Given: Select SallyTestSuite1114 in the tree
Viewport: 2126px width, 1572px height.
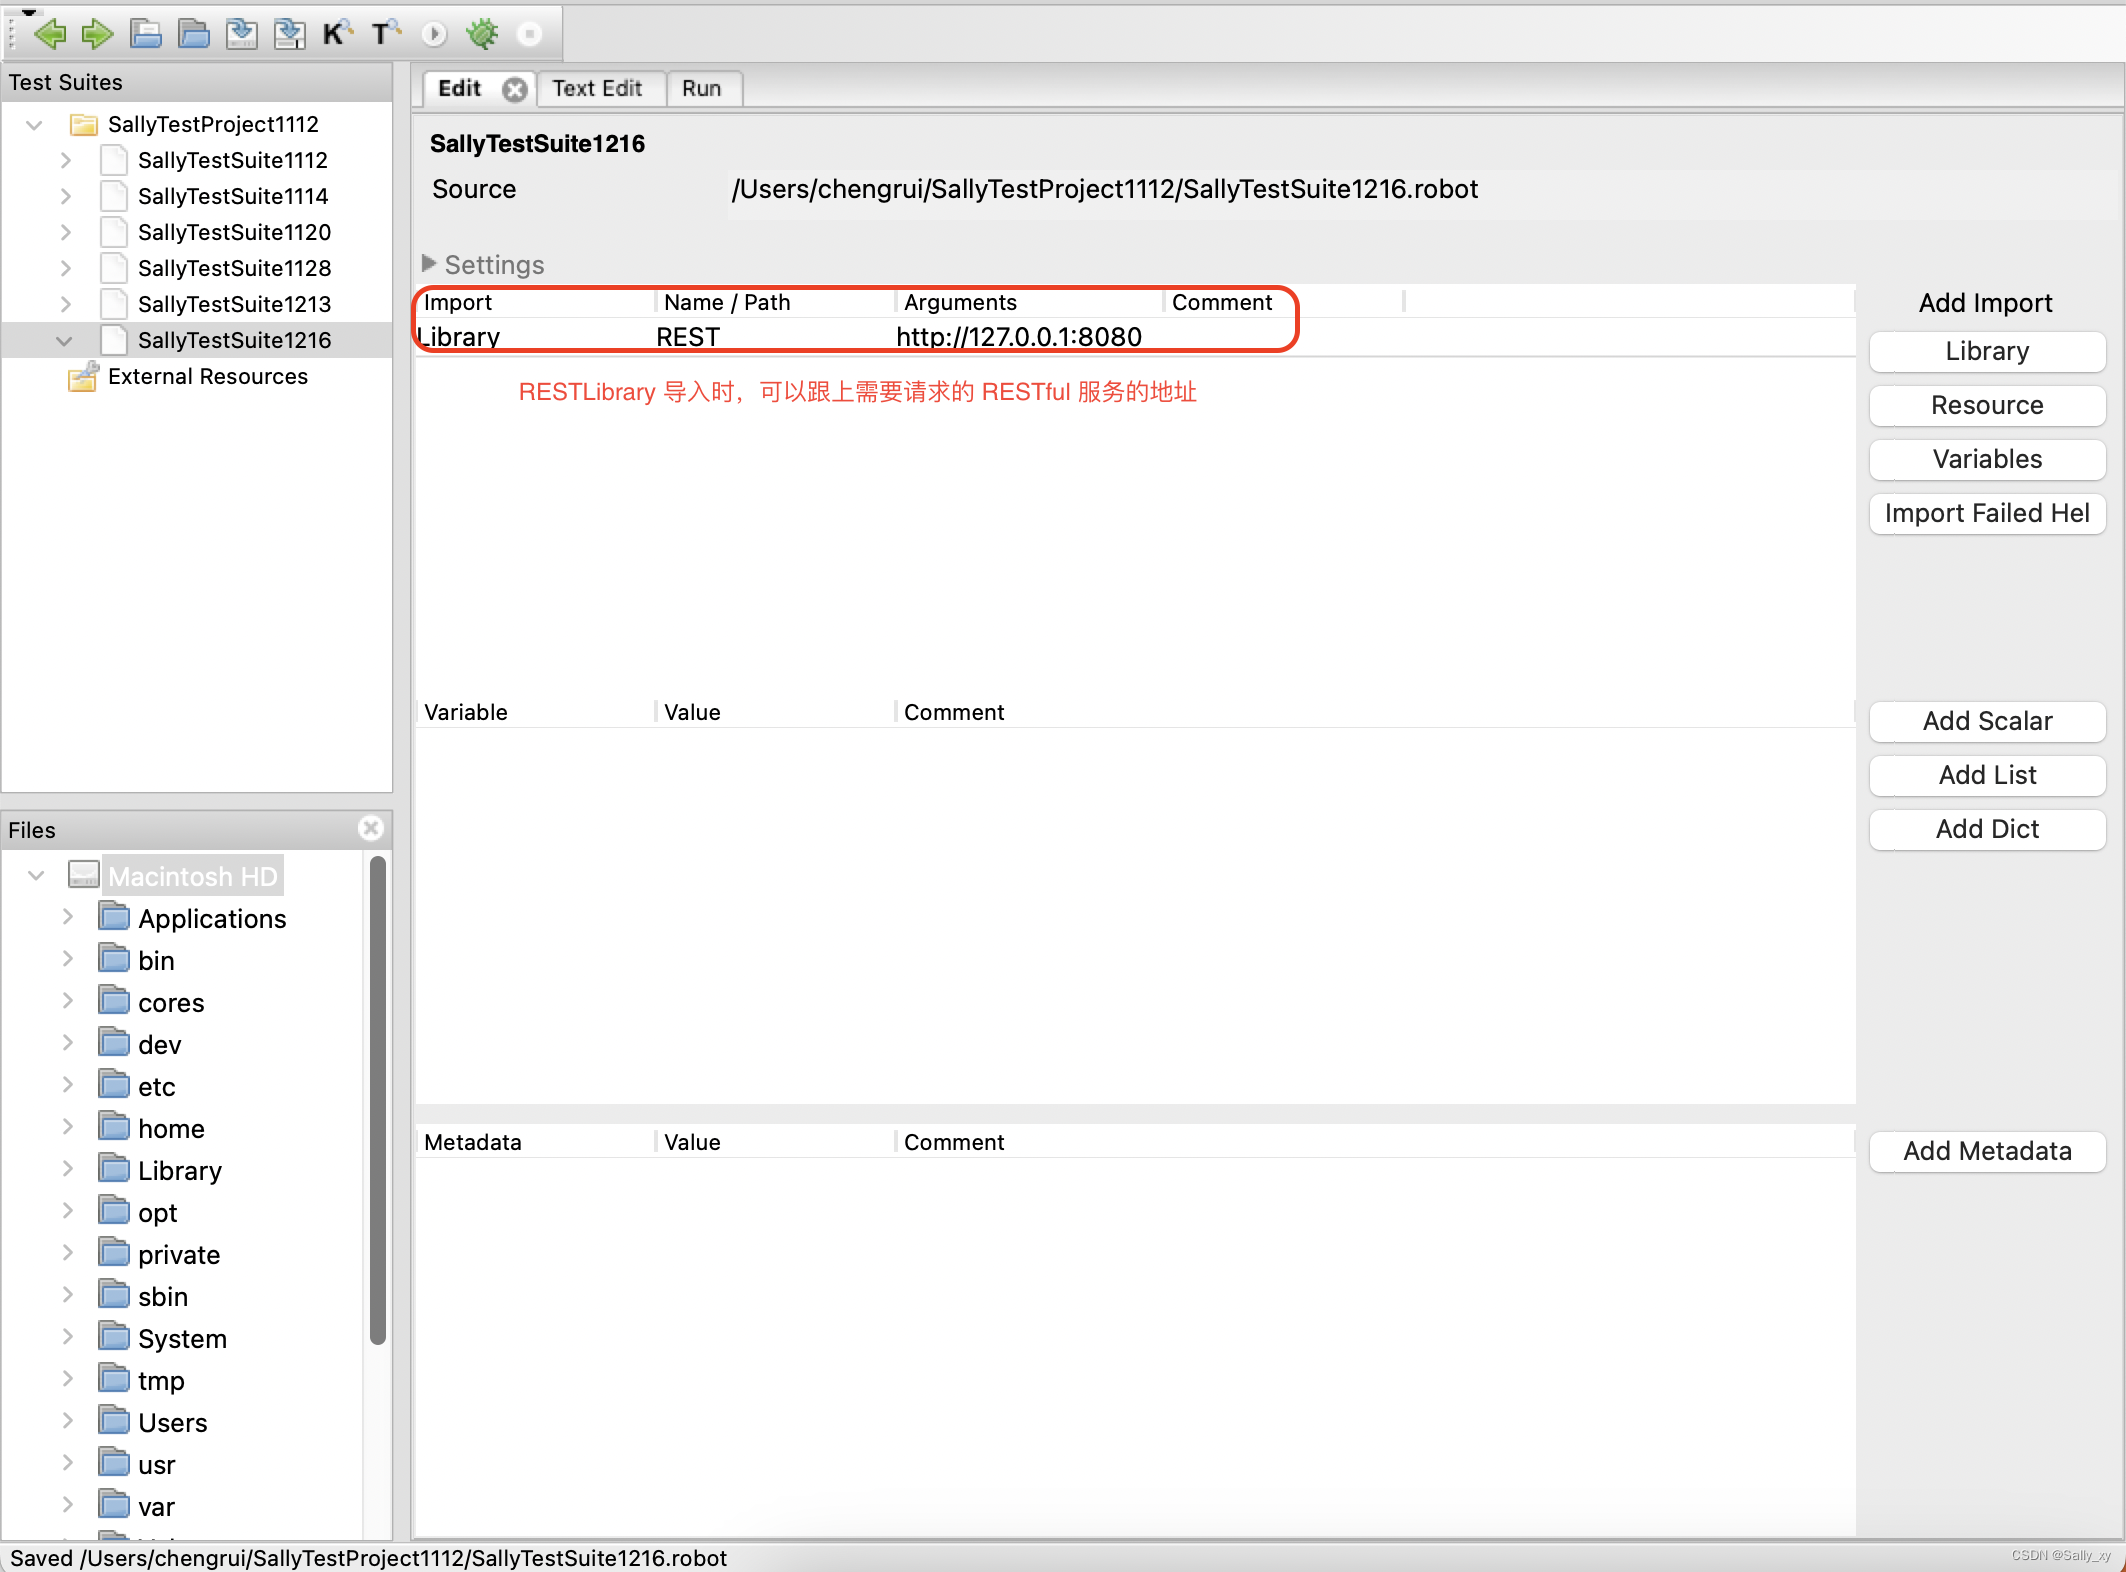Looking at the screenshot, I should [x=233, y=196].
